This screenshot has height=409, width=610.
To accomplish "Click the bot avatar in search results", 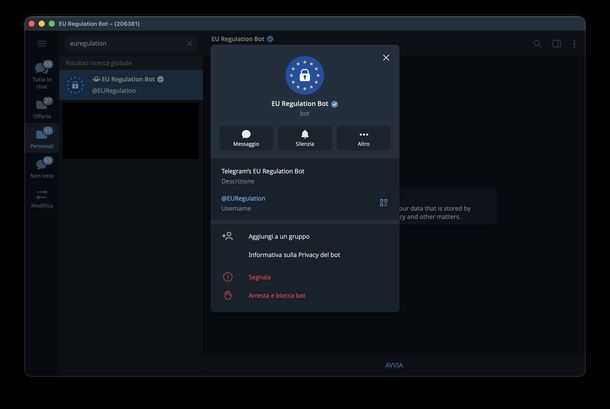I will [x=75, y=85].
